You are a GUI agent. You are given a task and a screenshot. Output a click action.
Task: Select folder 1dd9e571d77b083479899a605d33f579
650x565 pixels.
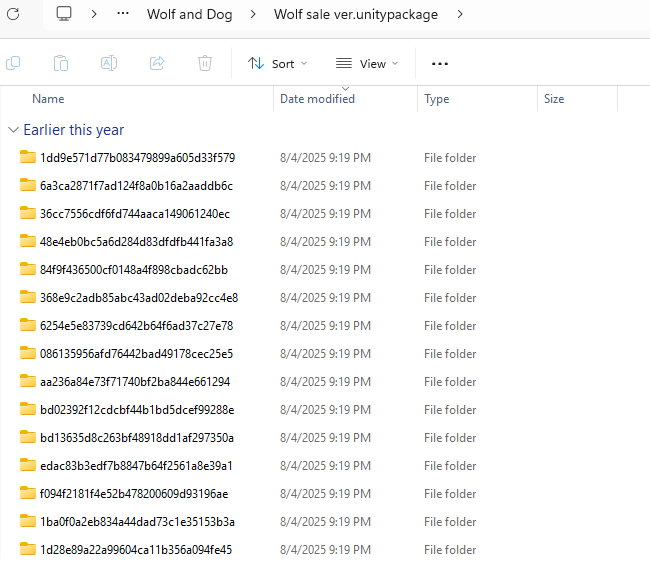[x=138, y=158]
